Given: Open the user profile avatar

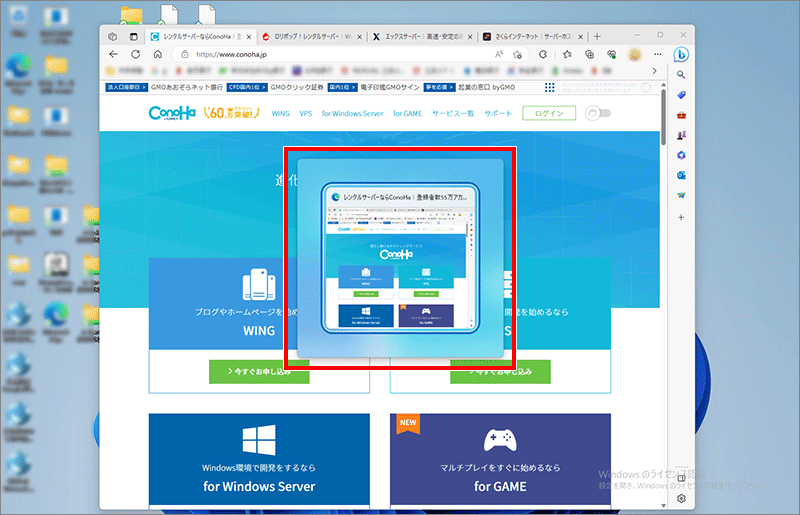Looking at the screenshot, I should pyautogui.click(x=635, y=54).
